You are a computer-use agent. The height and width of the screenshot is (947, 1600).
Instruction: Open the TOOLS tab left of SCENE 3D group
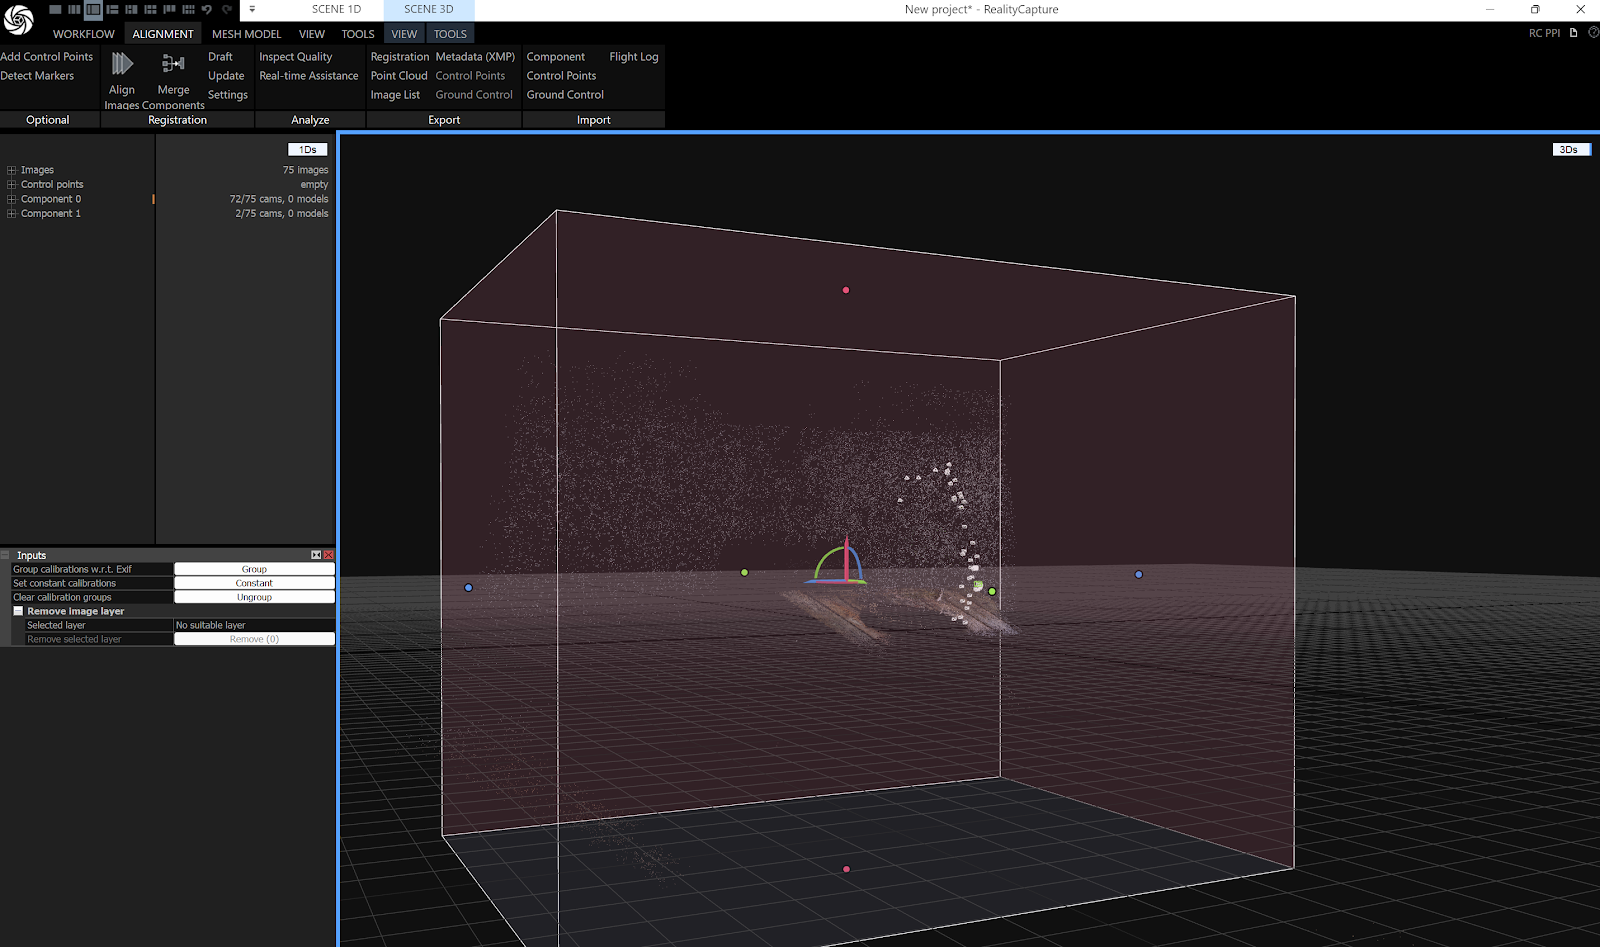pos(358,34)
